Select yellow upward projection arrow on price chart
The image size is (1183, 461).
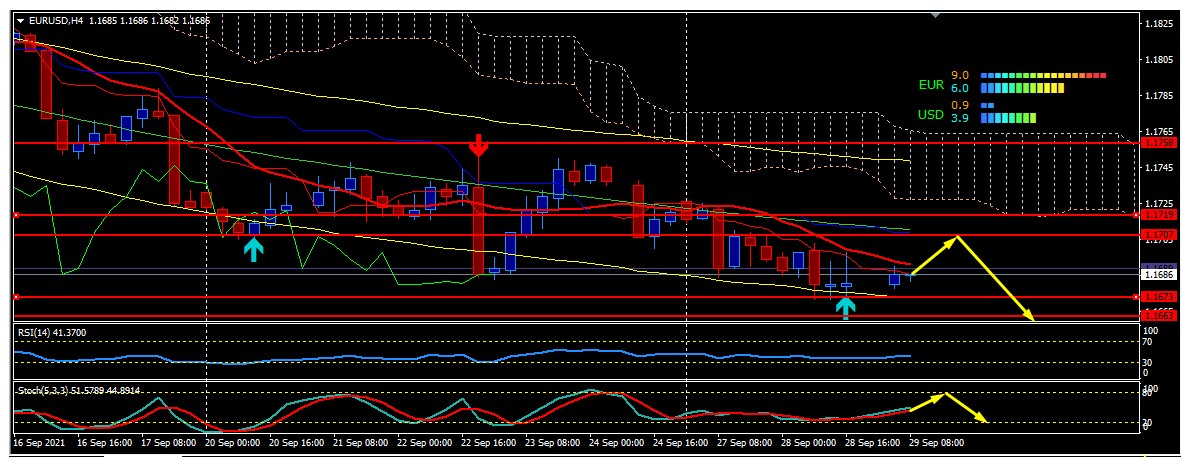(x=934, y=255)
